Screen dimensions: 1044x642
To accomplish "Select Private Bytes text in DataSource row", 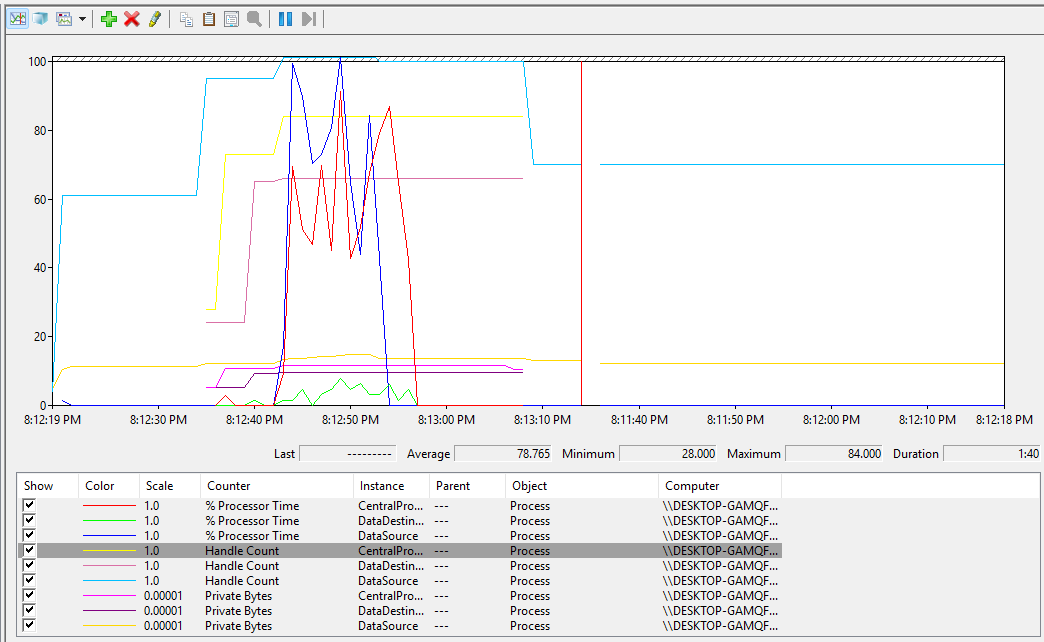I will pos(238,626).
